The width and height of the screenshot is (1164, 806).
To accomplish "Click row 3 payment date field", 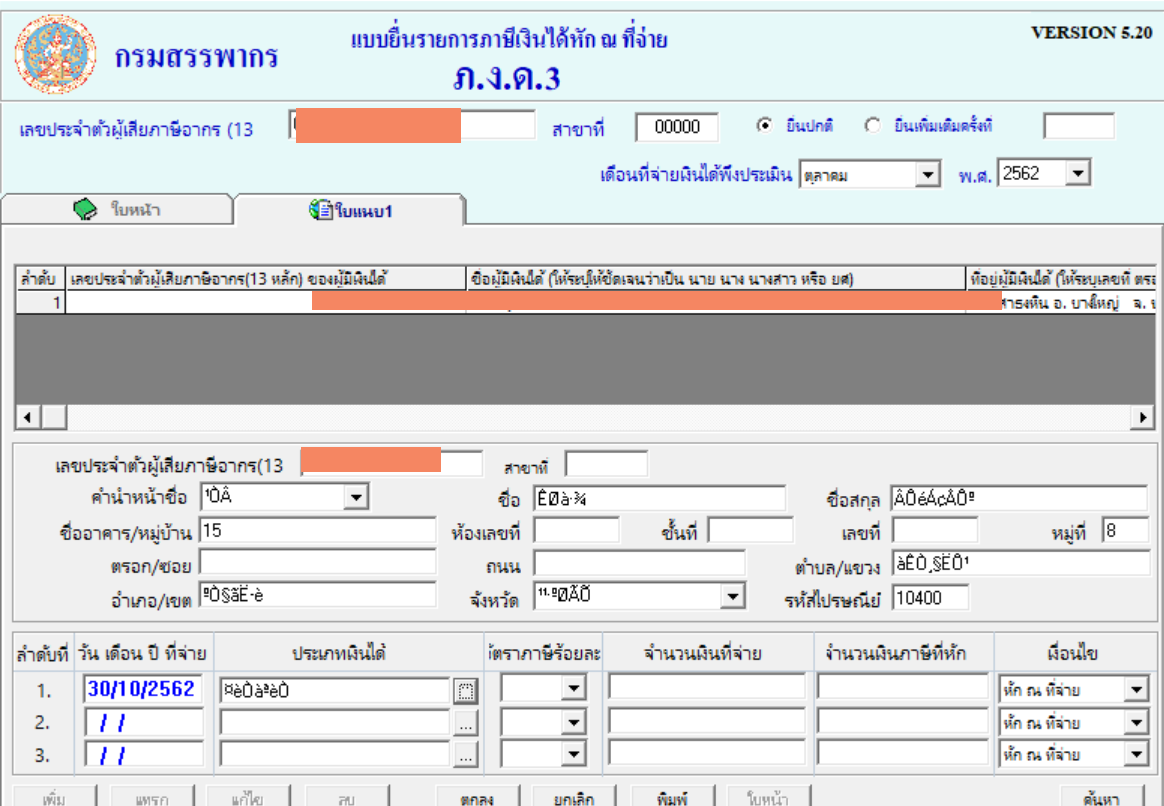I will (143, 755).
